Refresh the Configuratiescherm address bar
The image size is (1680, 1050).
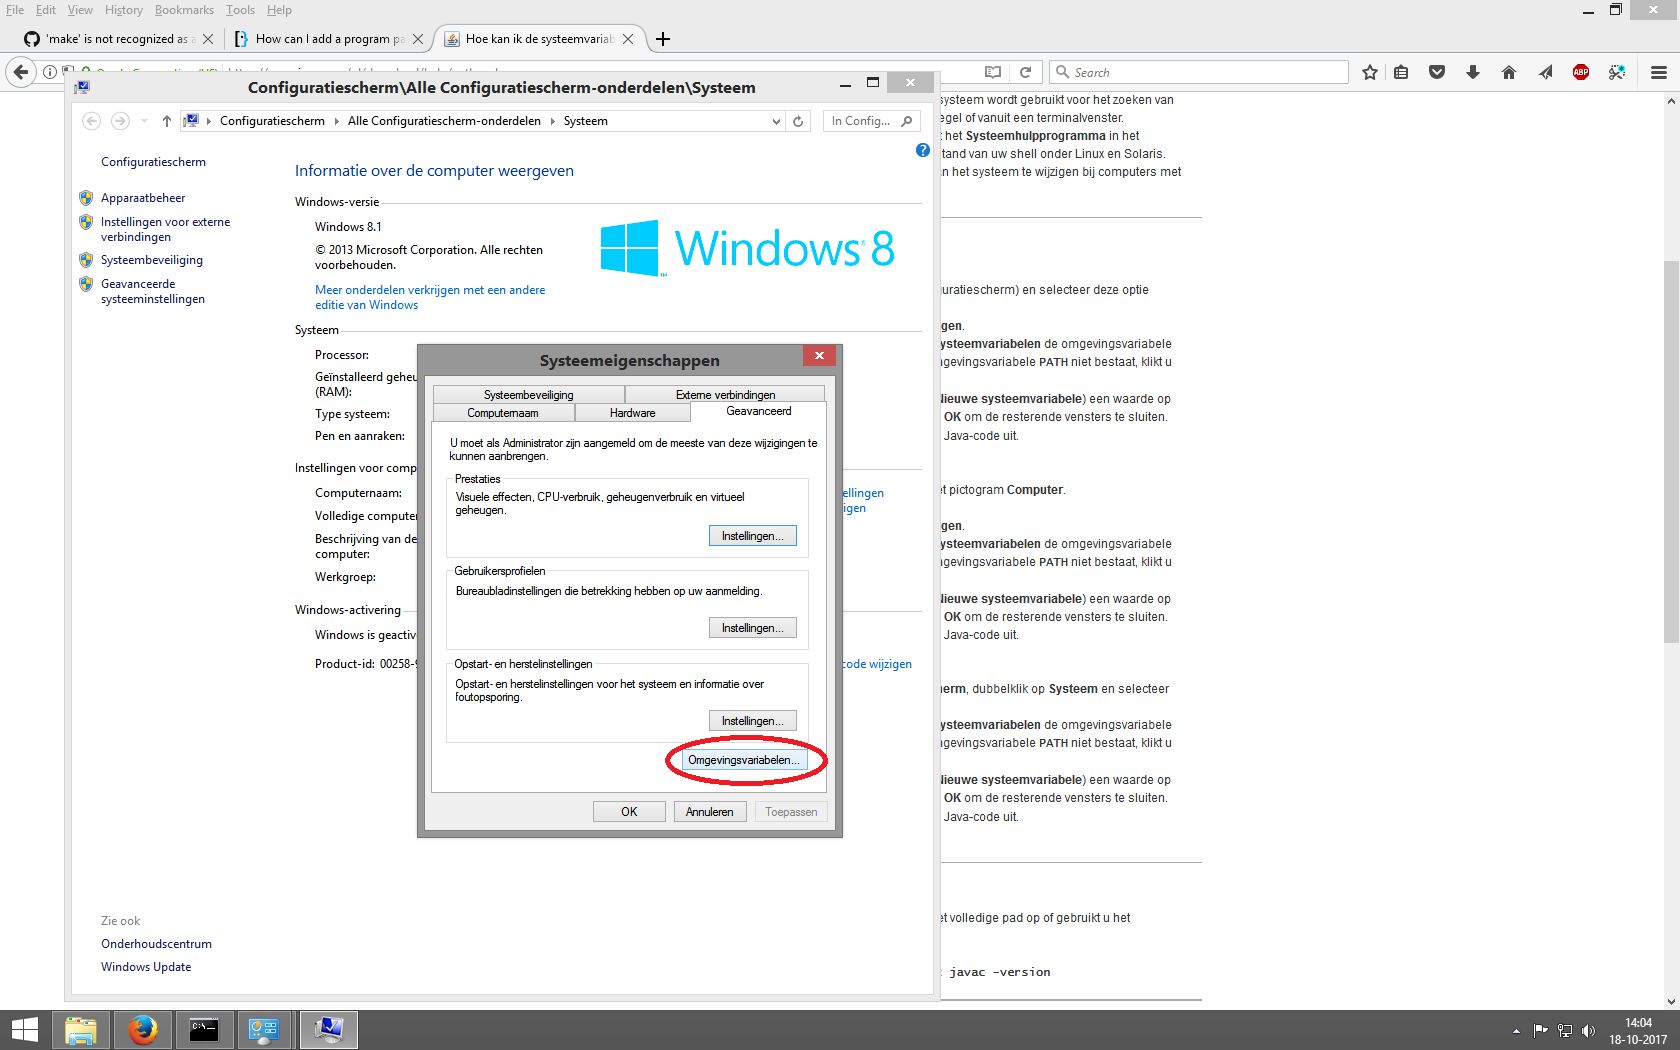pos(798,121)
